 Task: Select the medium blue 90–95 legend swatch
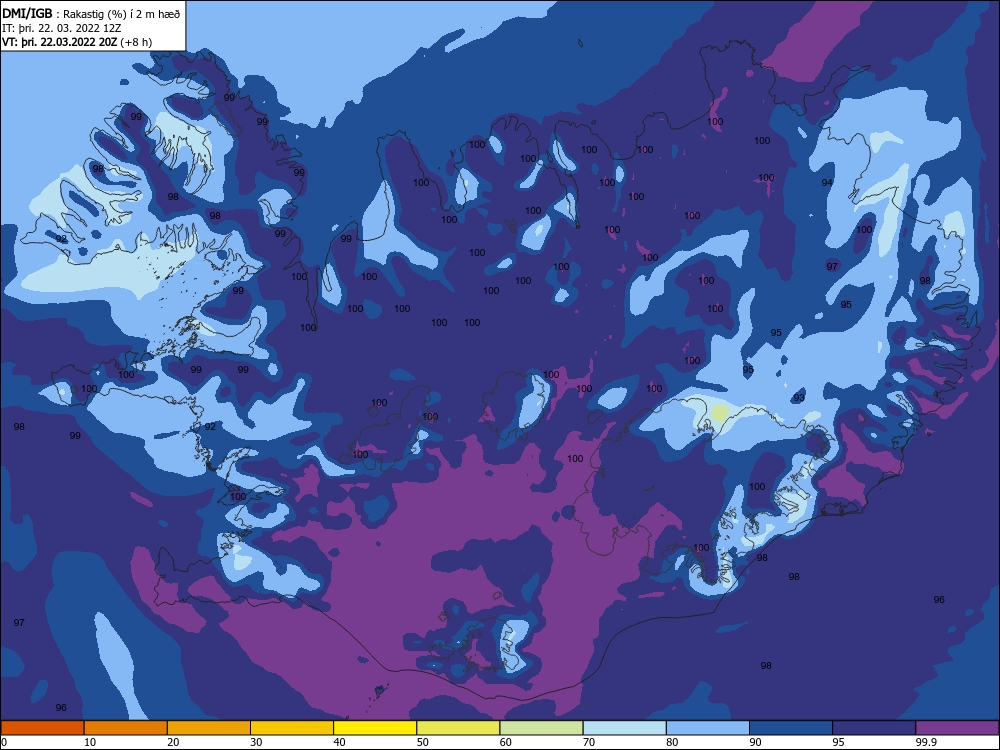pos(791,728)
